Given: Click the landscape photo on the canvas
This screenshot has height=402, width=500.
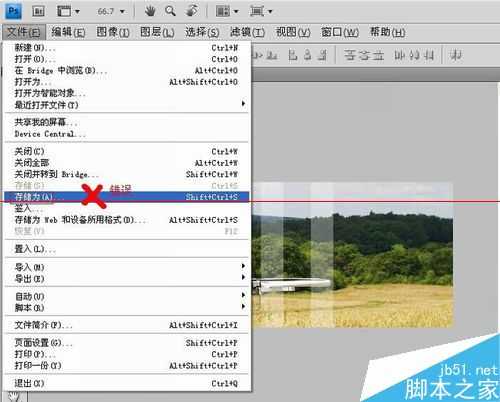Looking at the screenshot, I should [352, 255].
